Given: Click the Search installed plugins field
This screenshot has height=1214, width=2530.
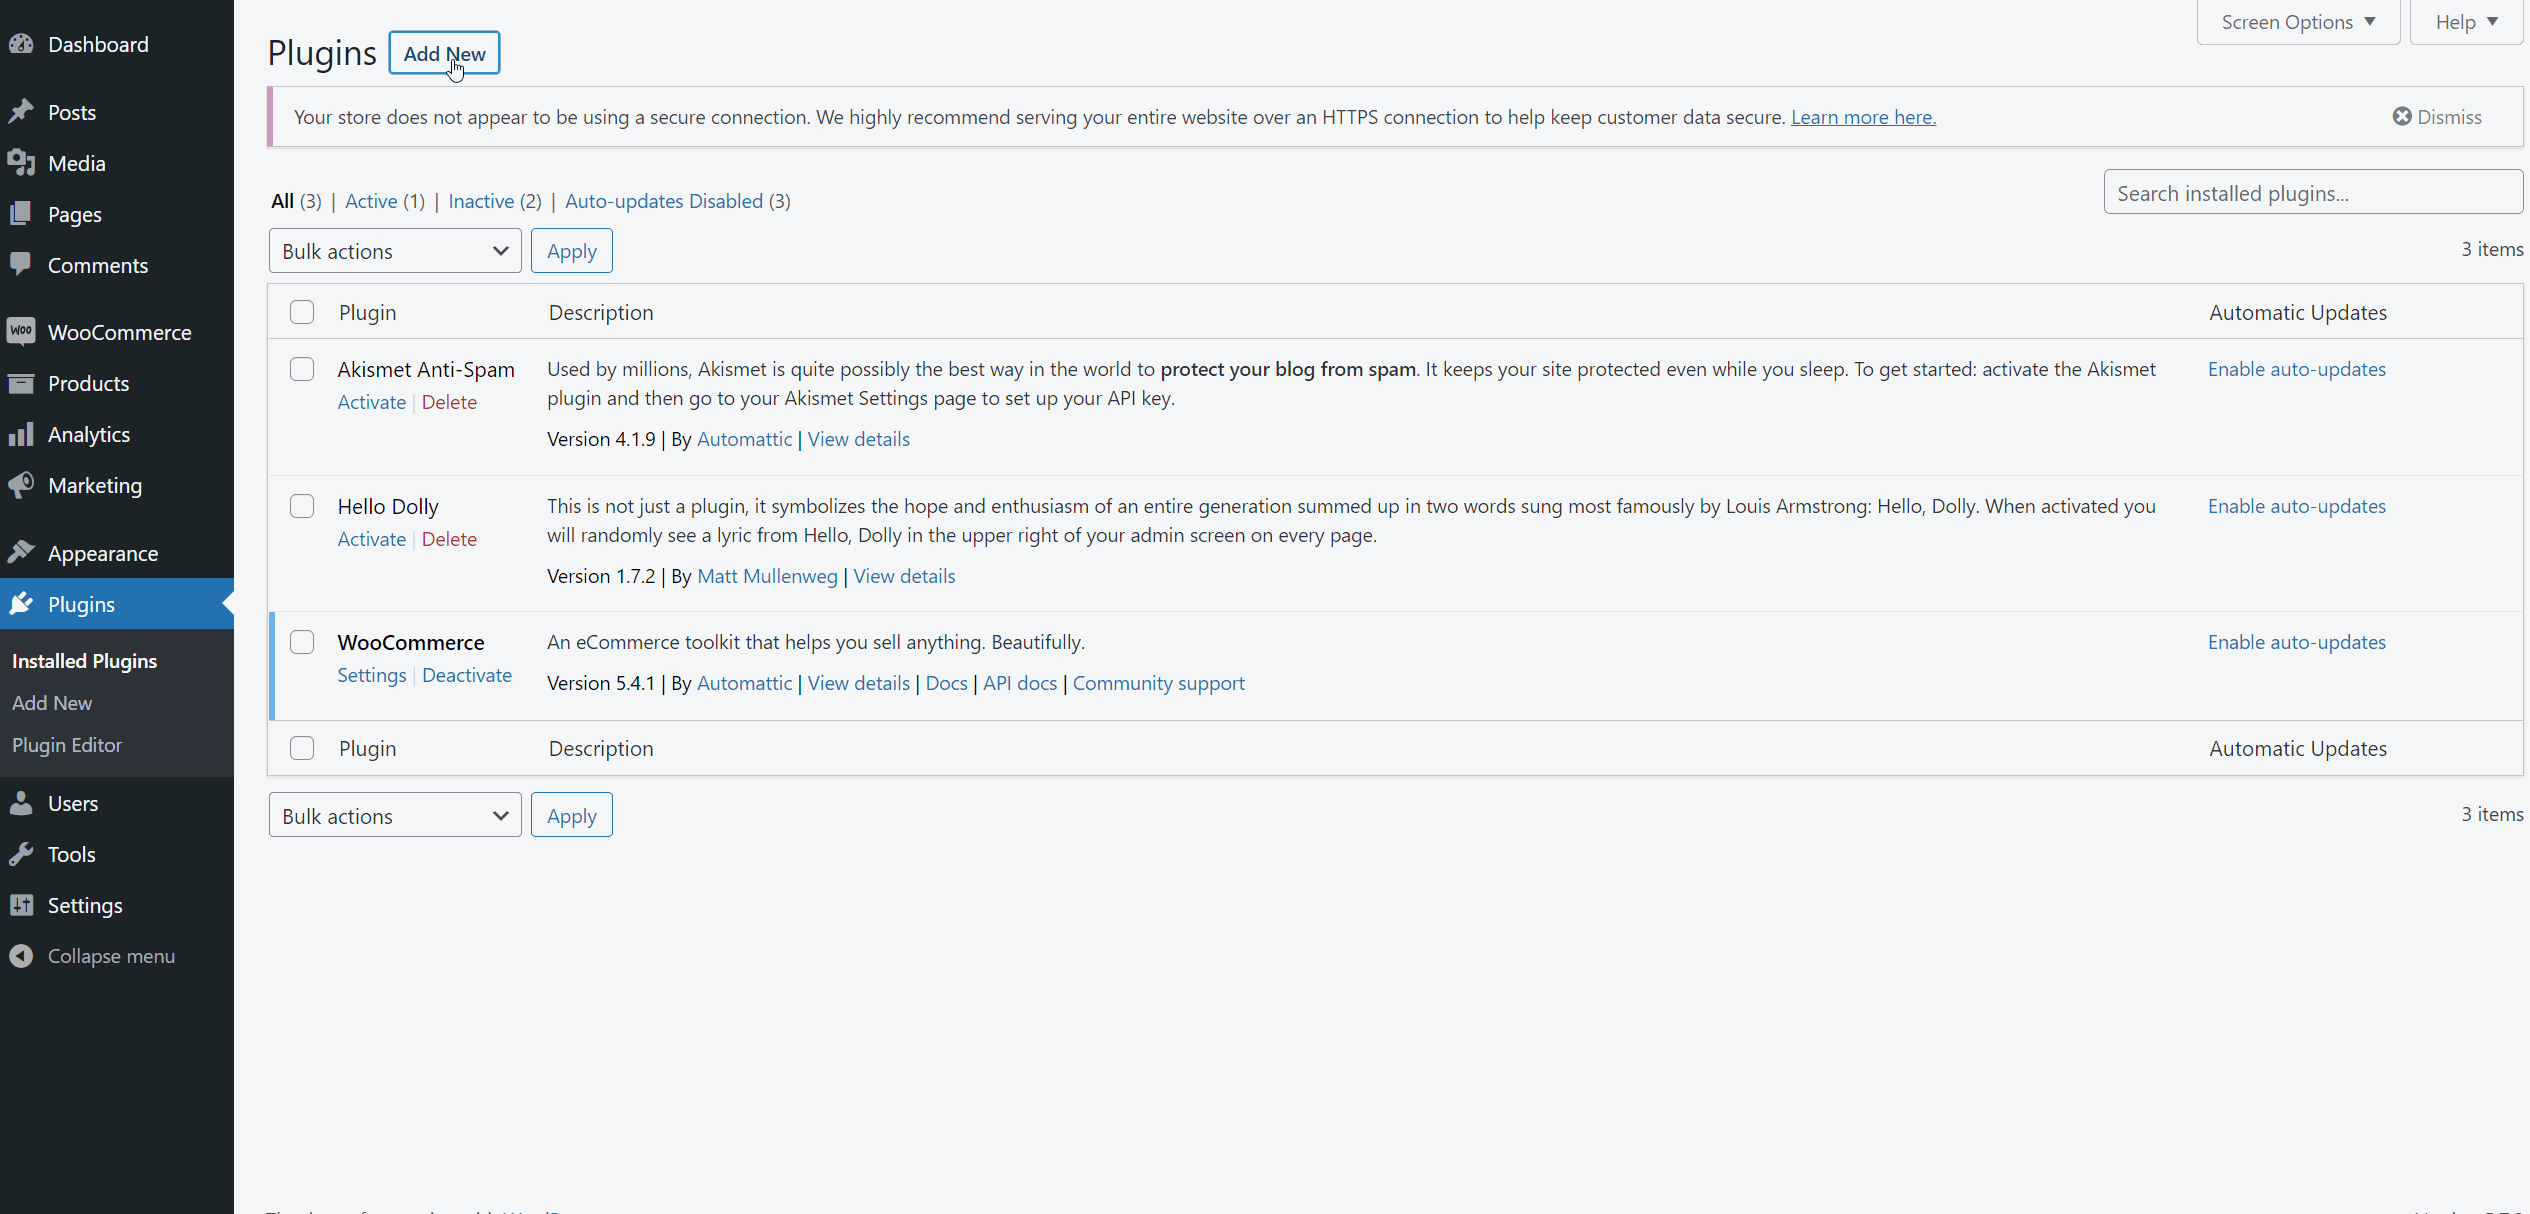Looking at the screenshot, I should (x=2313, y=192).
